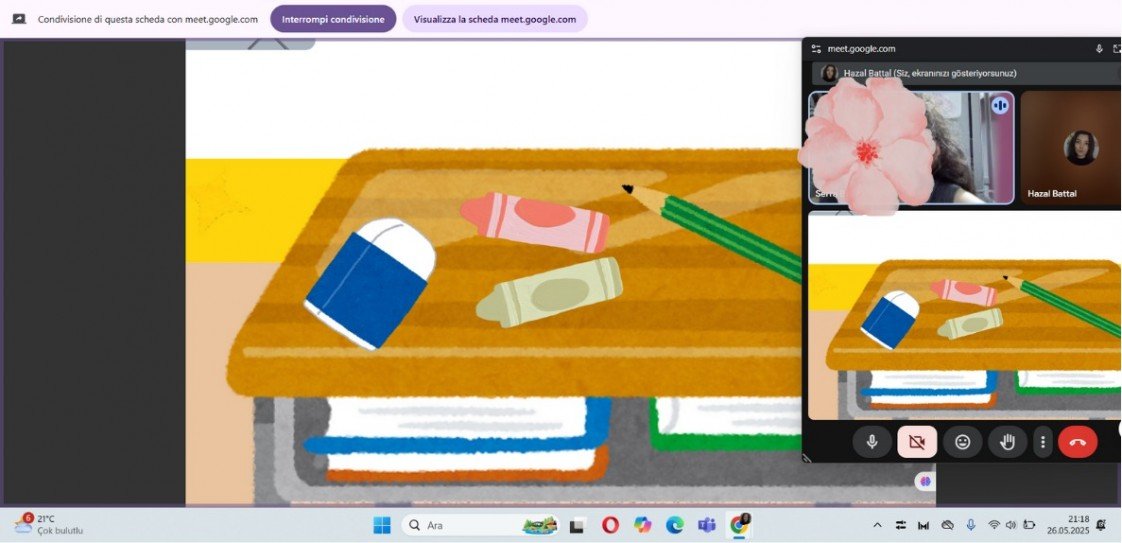This screenshot has height=543, width=1122.
Task: Turn on the camera in Meet
Action: pyautogui.click(x=917, y=442)
